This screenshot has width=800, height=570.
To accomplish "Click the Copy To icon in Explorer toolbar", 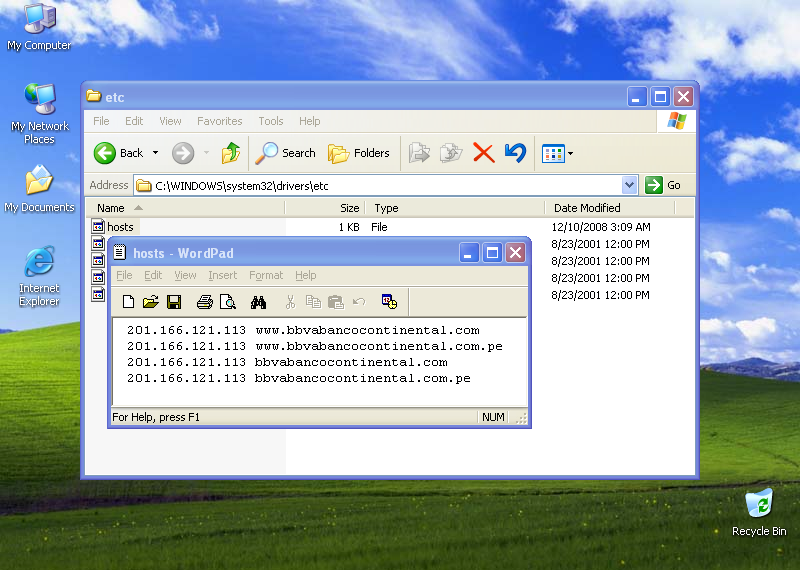I will pyautogui.click(x=451, y=153).
